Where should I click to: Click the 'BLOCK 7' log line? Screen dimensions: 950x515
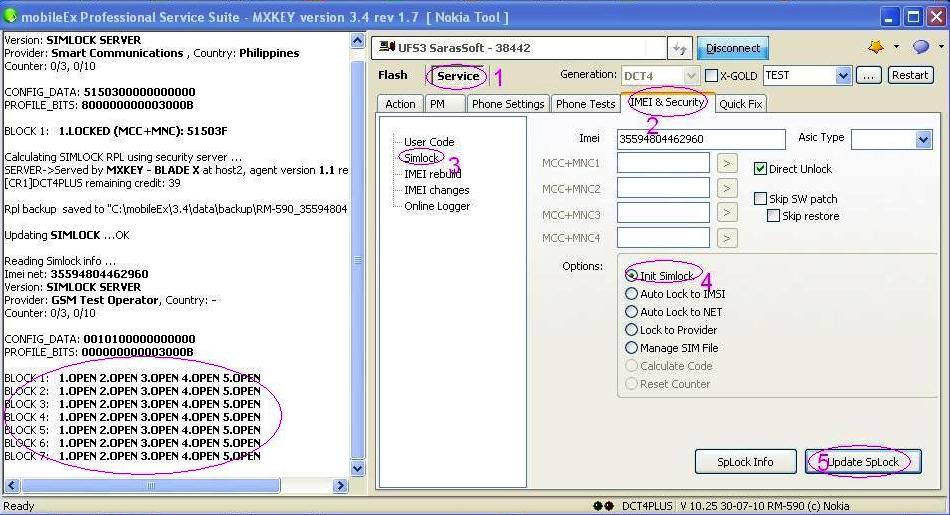[133, 456]
